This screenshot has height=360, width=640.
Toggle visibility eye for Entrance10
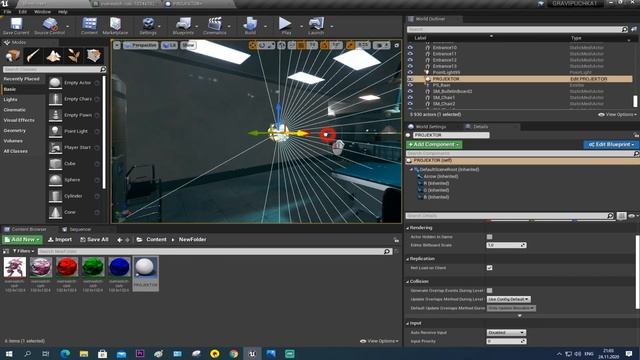410,48
